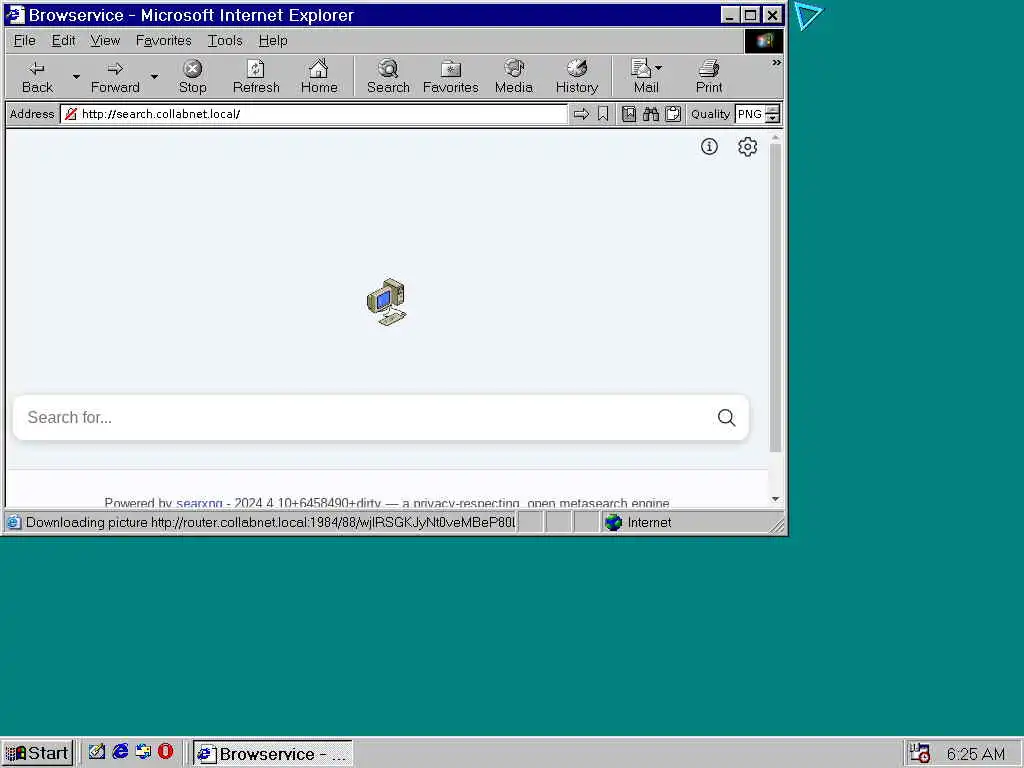
Task: Open the page info (i) icon
Action: click(709, 146)
